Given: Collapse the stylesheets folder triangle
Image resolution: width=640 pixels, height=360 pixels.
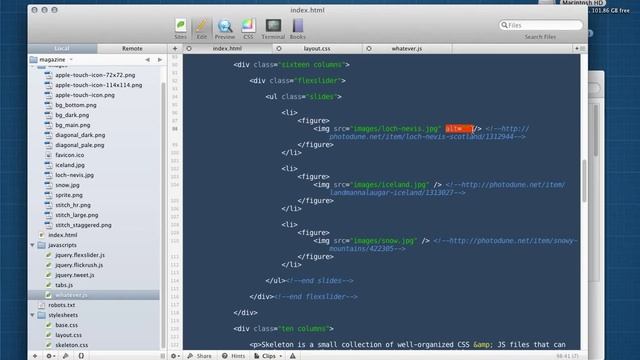Looking at the screenshot, I should [32, 315].
